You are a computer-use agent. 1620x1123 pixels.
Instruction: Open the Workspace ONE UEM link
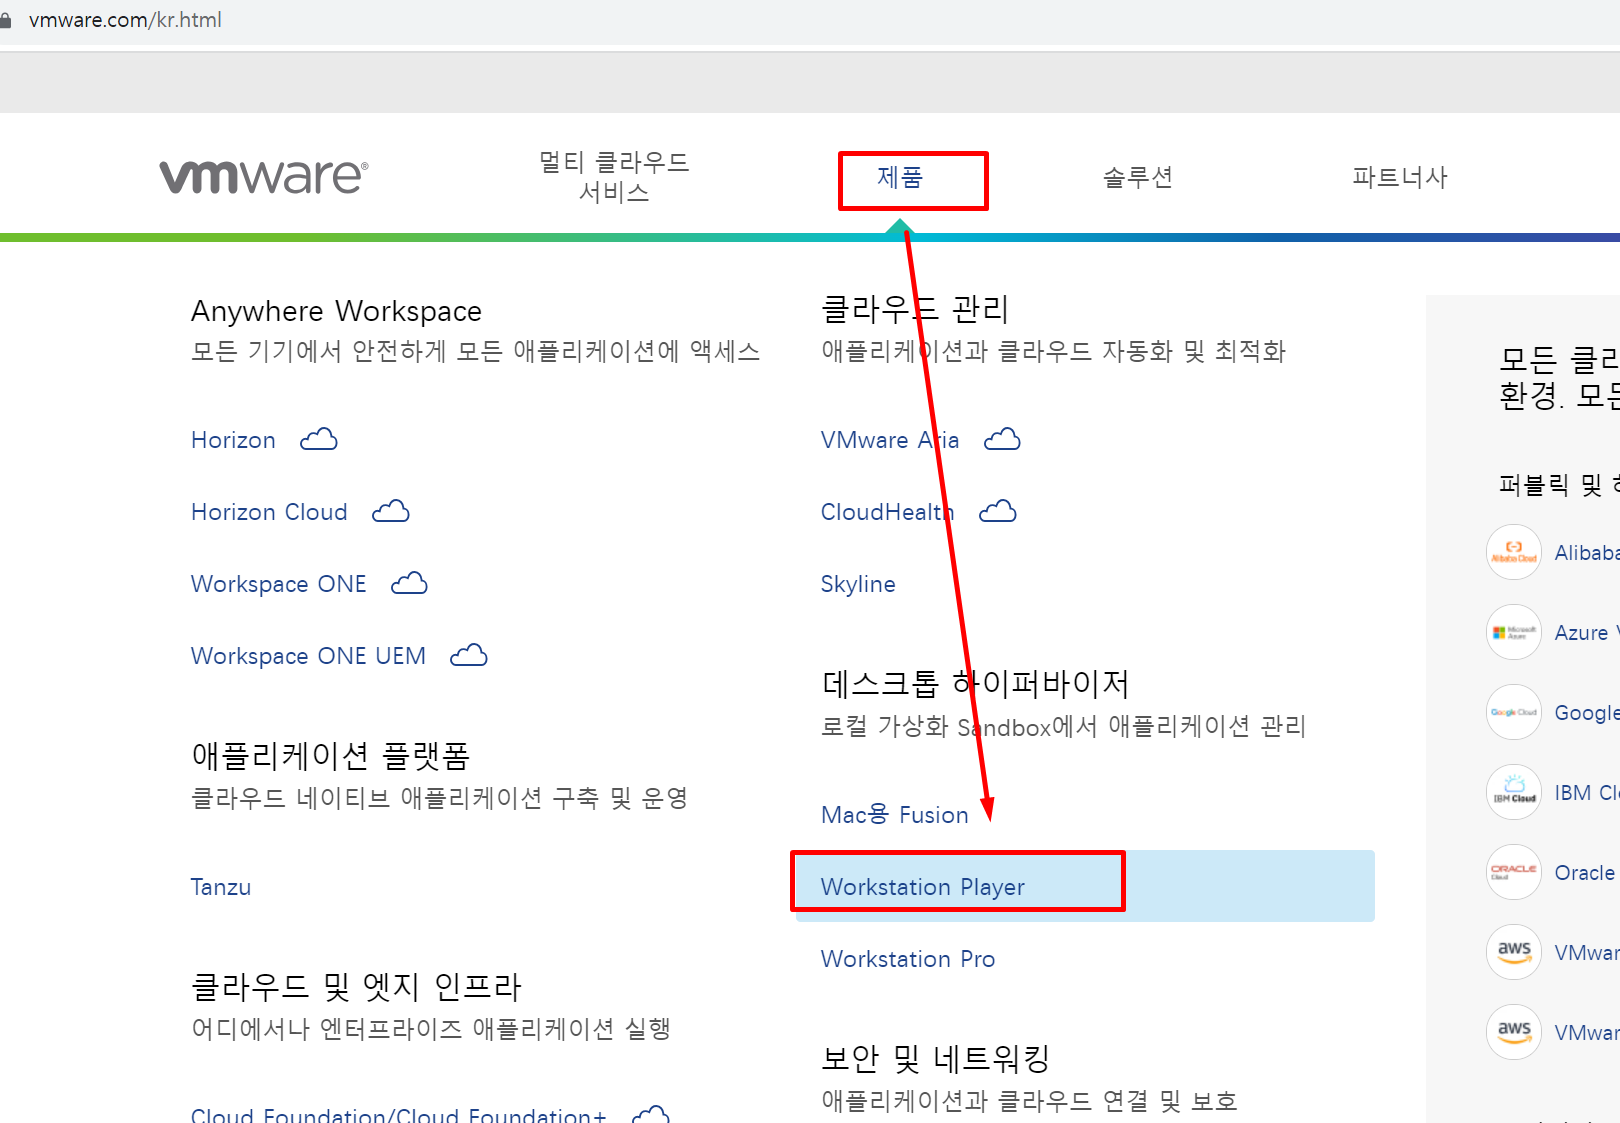(x=308, y=656)
